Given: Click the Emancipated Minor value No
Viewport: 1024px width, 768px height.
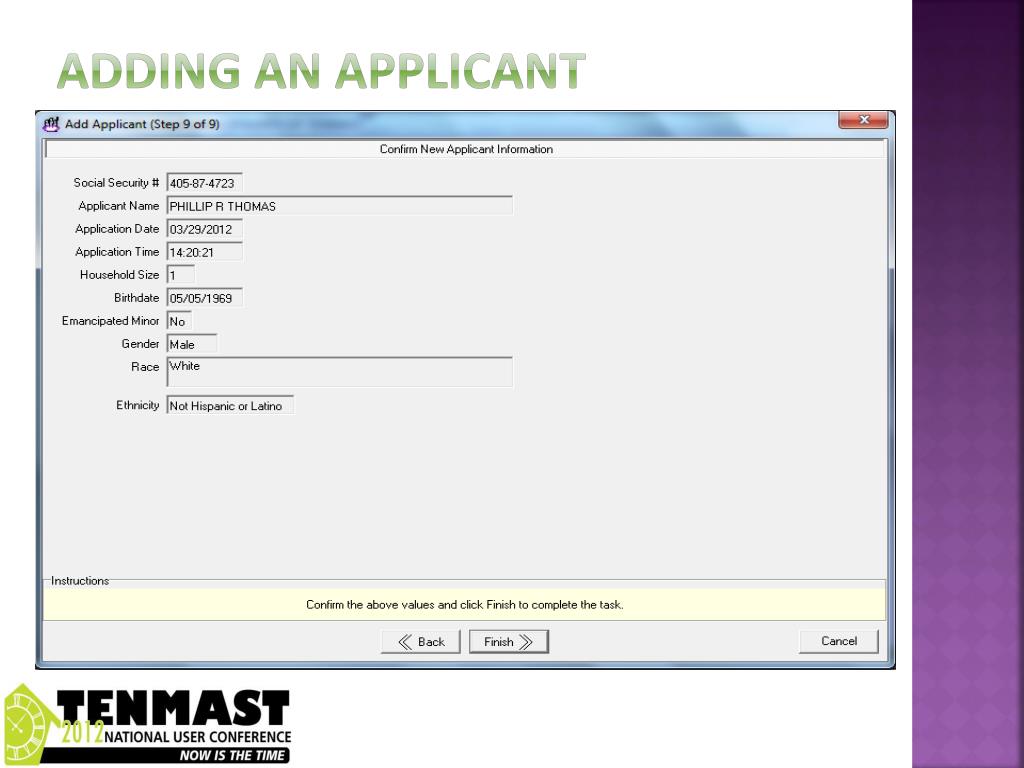Looking at the screenshot, I should coord(179,321).
